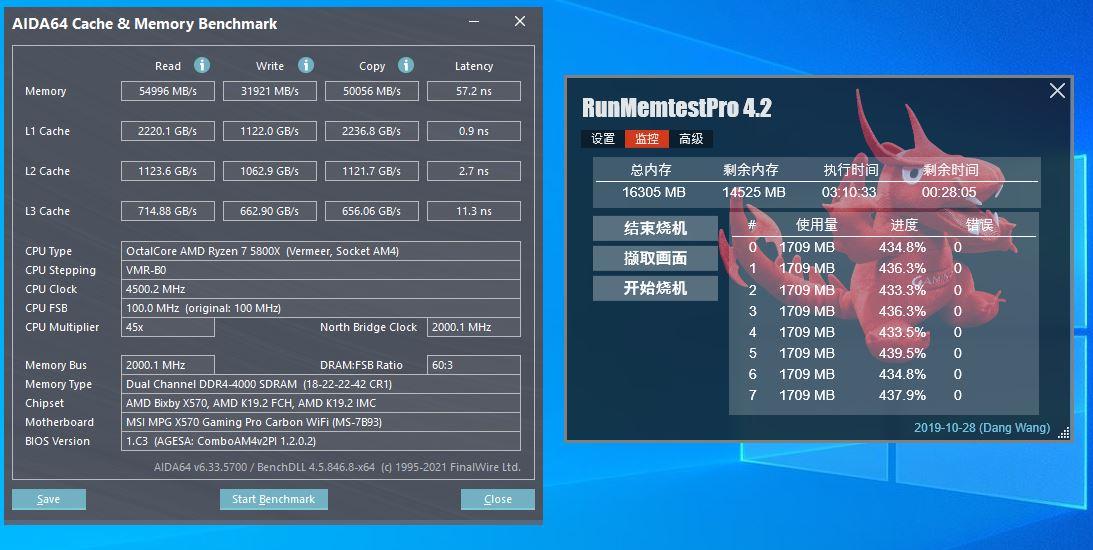This screenshot has height=550, width=1093.
Task: Click remaining time 00:28:05
Action: (x=949, y=192)
